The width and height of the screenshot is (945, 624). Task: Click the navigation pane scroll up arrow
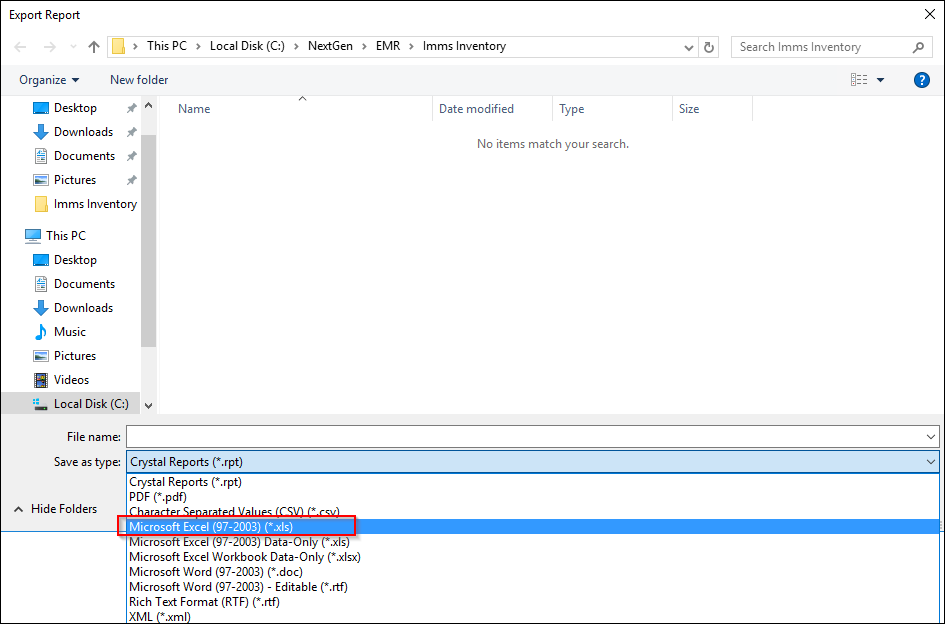(148, 106)
